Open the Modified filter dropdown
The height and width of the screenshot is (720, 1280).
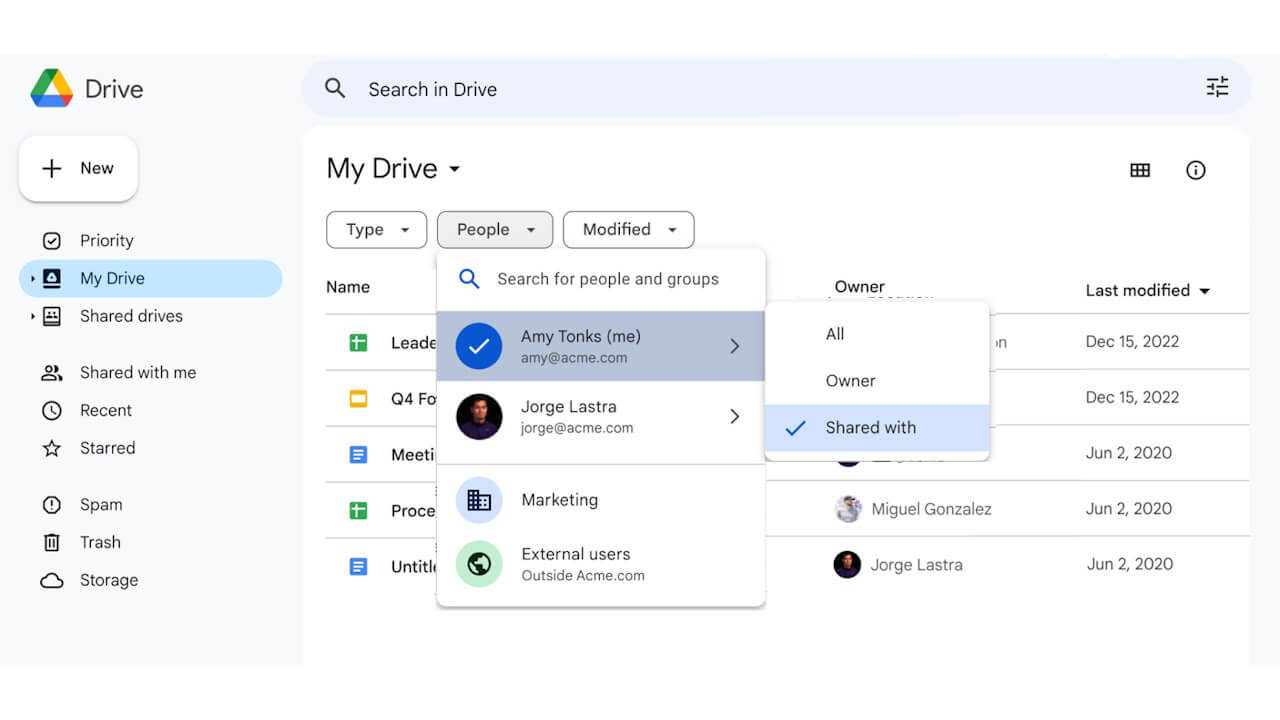coord(628,229)
